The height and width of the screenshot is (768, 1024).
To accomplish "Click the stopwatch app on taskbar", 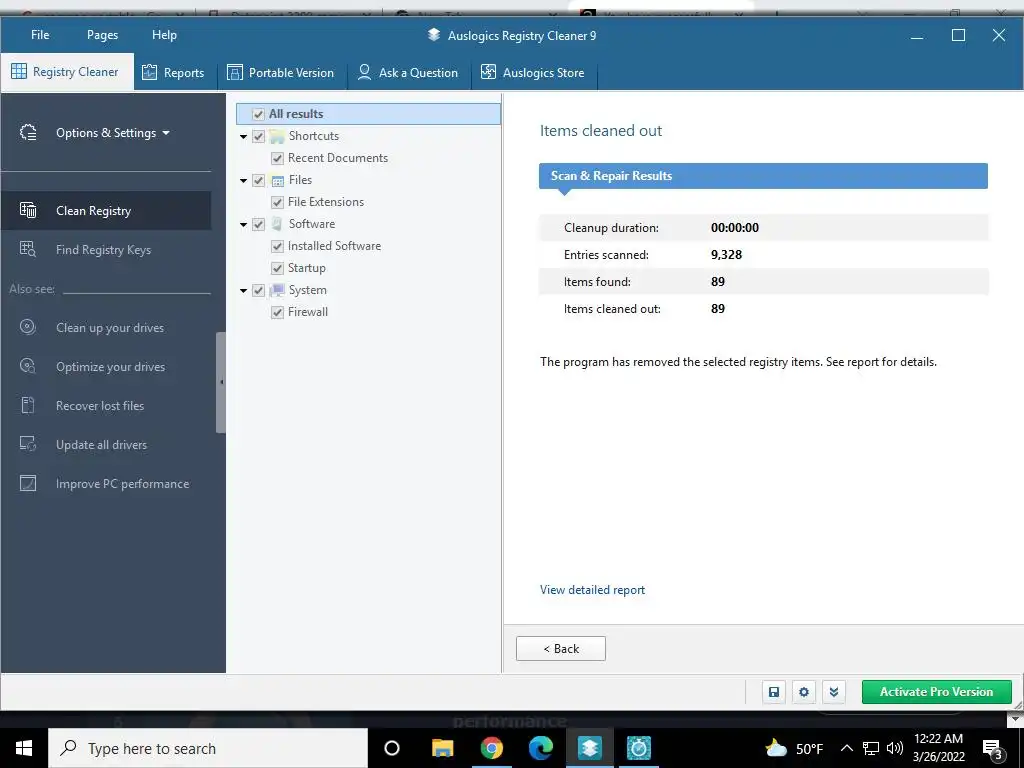I will pyautogui.click(x=639, y=748).
